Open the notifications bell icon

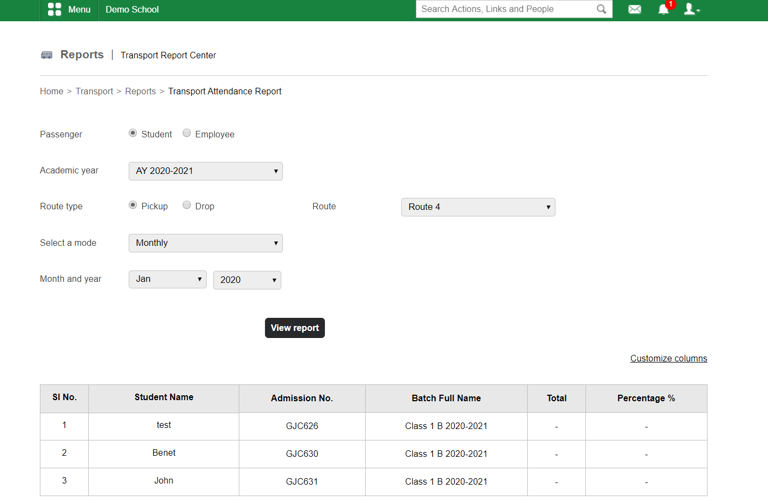point(663,9)
